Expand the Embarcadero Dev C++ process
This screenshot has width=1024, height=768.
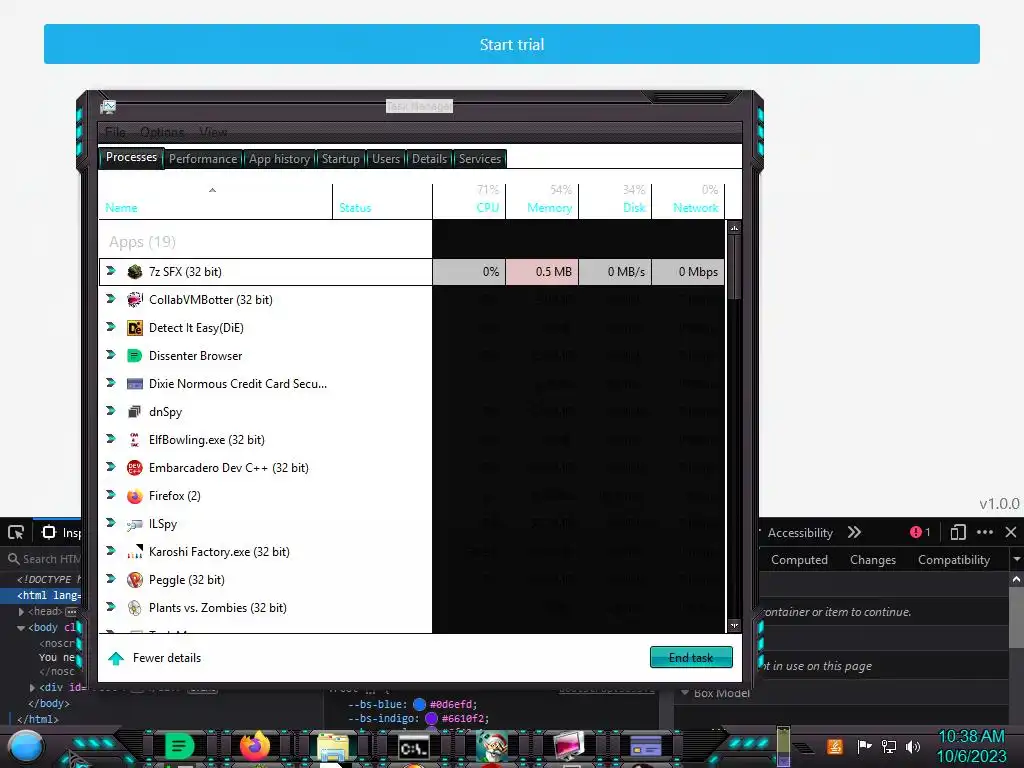(x=111, y=468)
